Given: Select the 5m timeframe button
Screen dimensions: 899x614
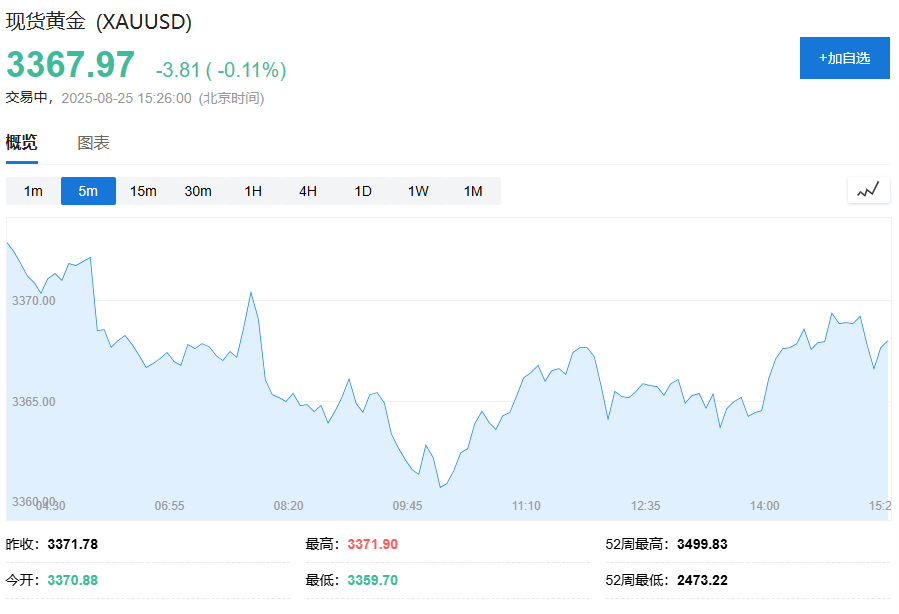Looking at the screenshot, I should tap(88, 191).
